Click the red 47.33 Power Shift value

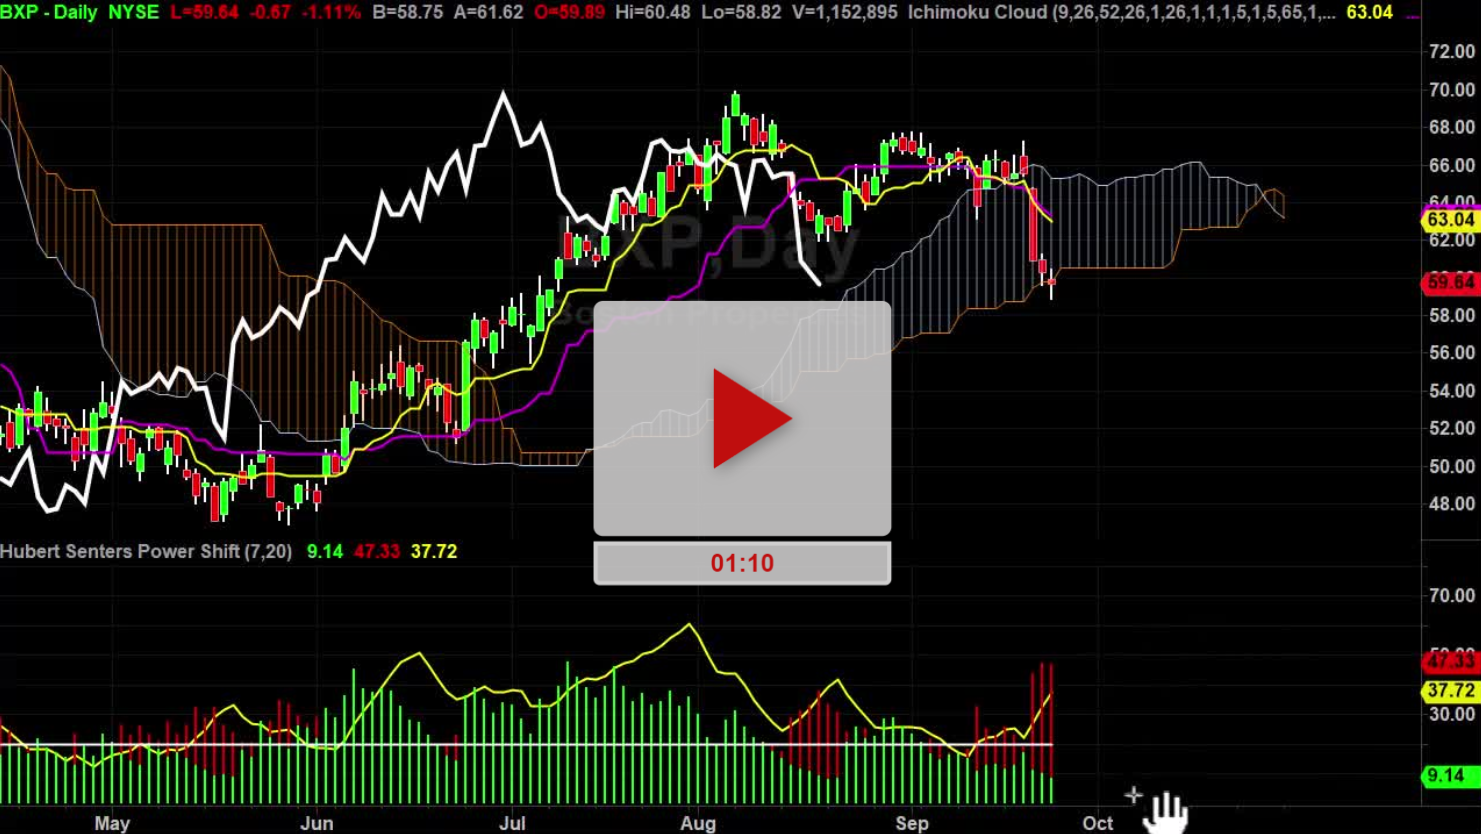click(377, 551)
